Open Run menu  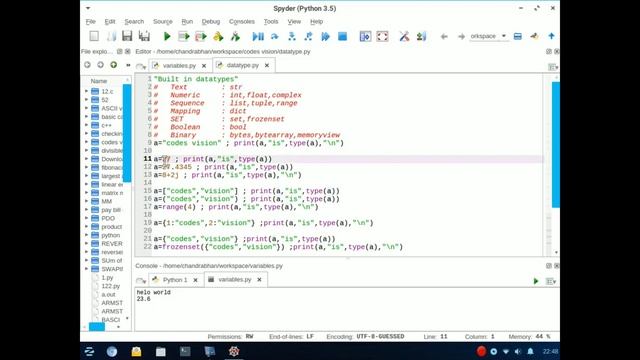(x=187, y=22)
